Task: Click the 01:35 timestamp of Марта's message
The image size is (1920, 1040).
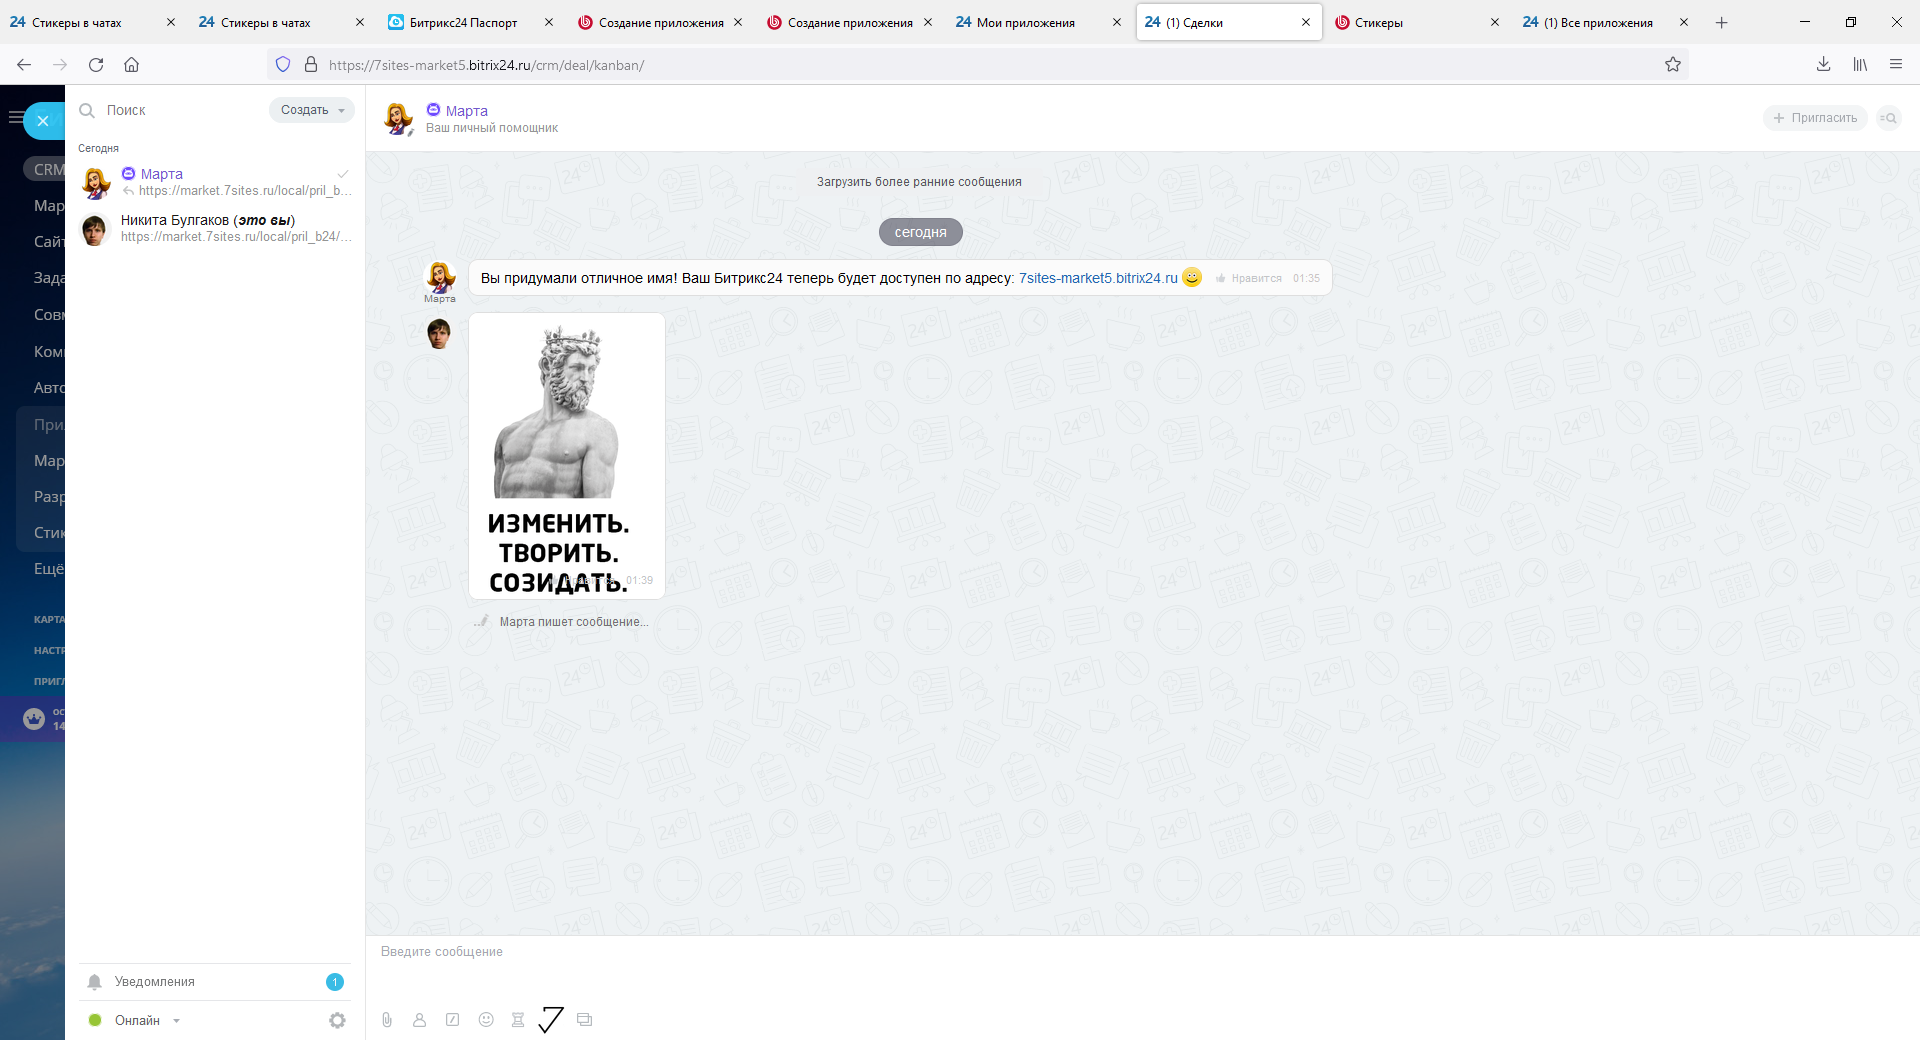Action: pos(1306,279)
